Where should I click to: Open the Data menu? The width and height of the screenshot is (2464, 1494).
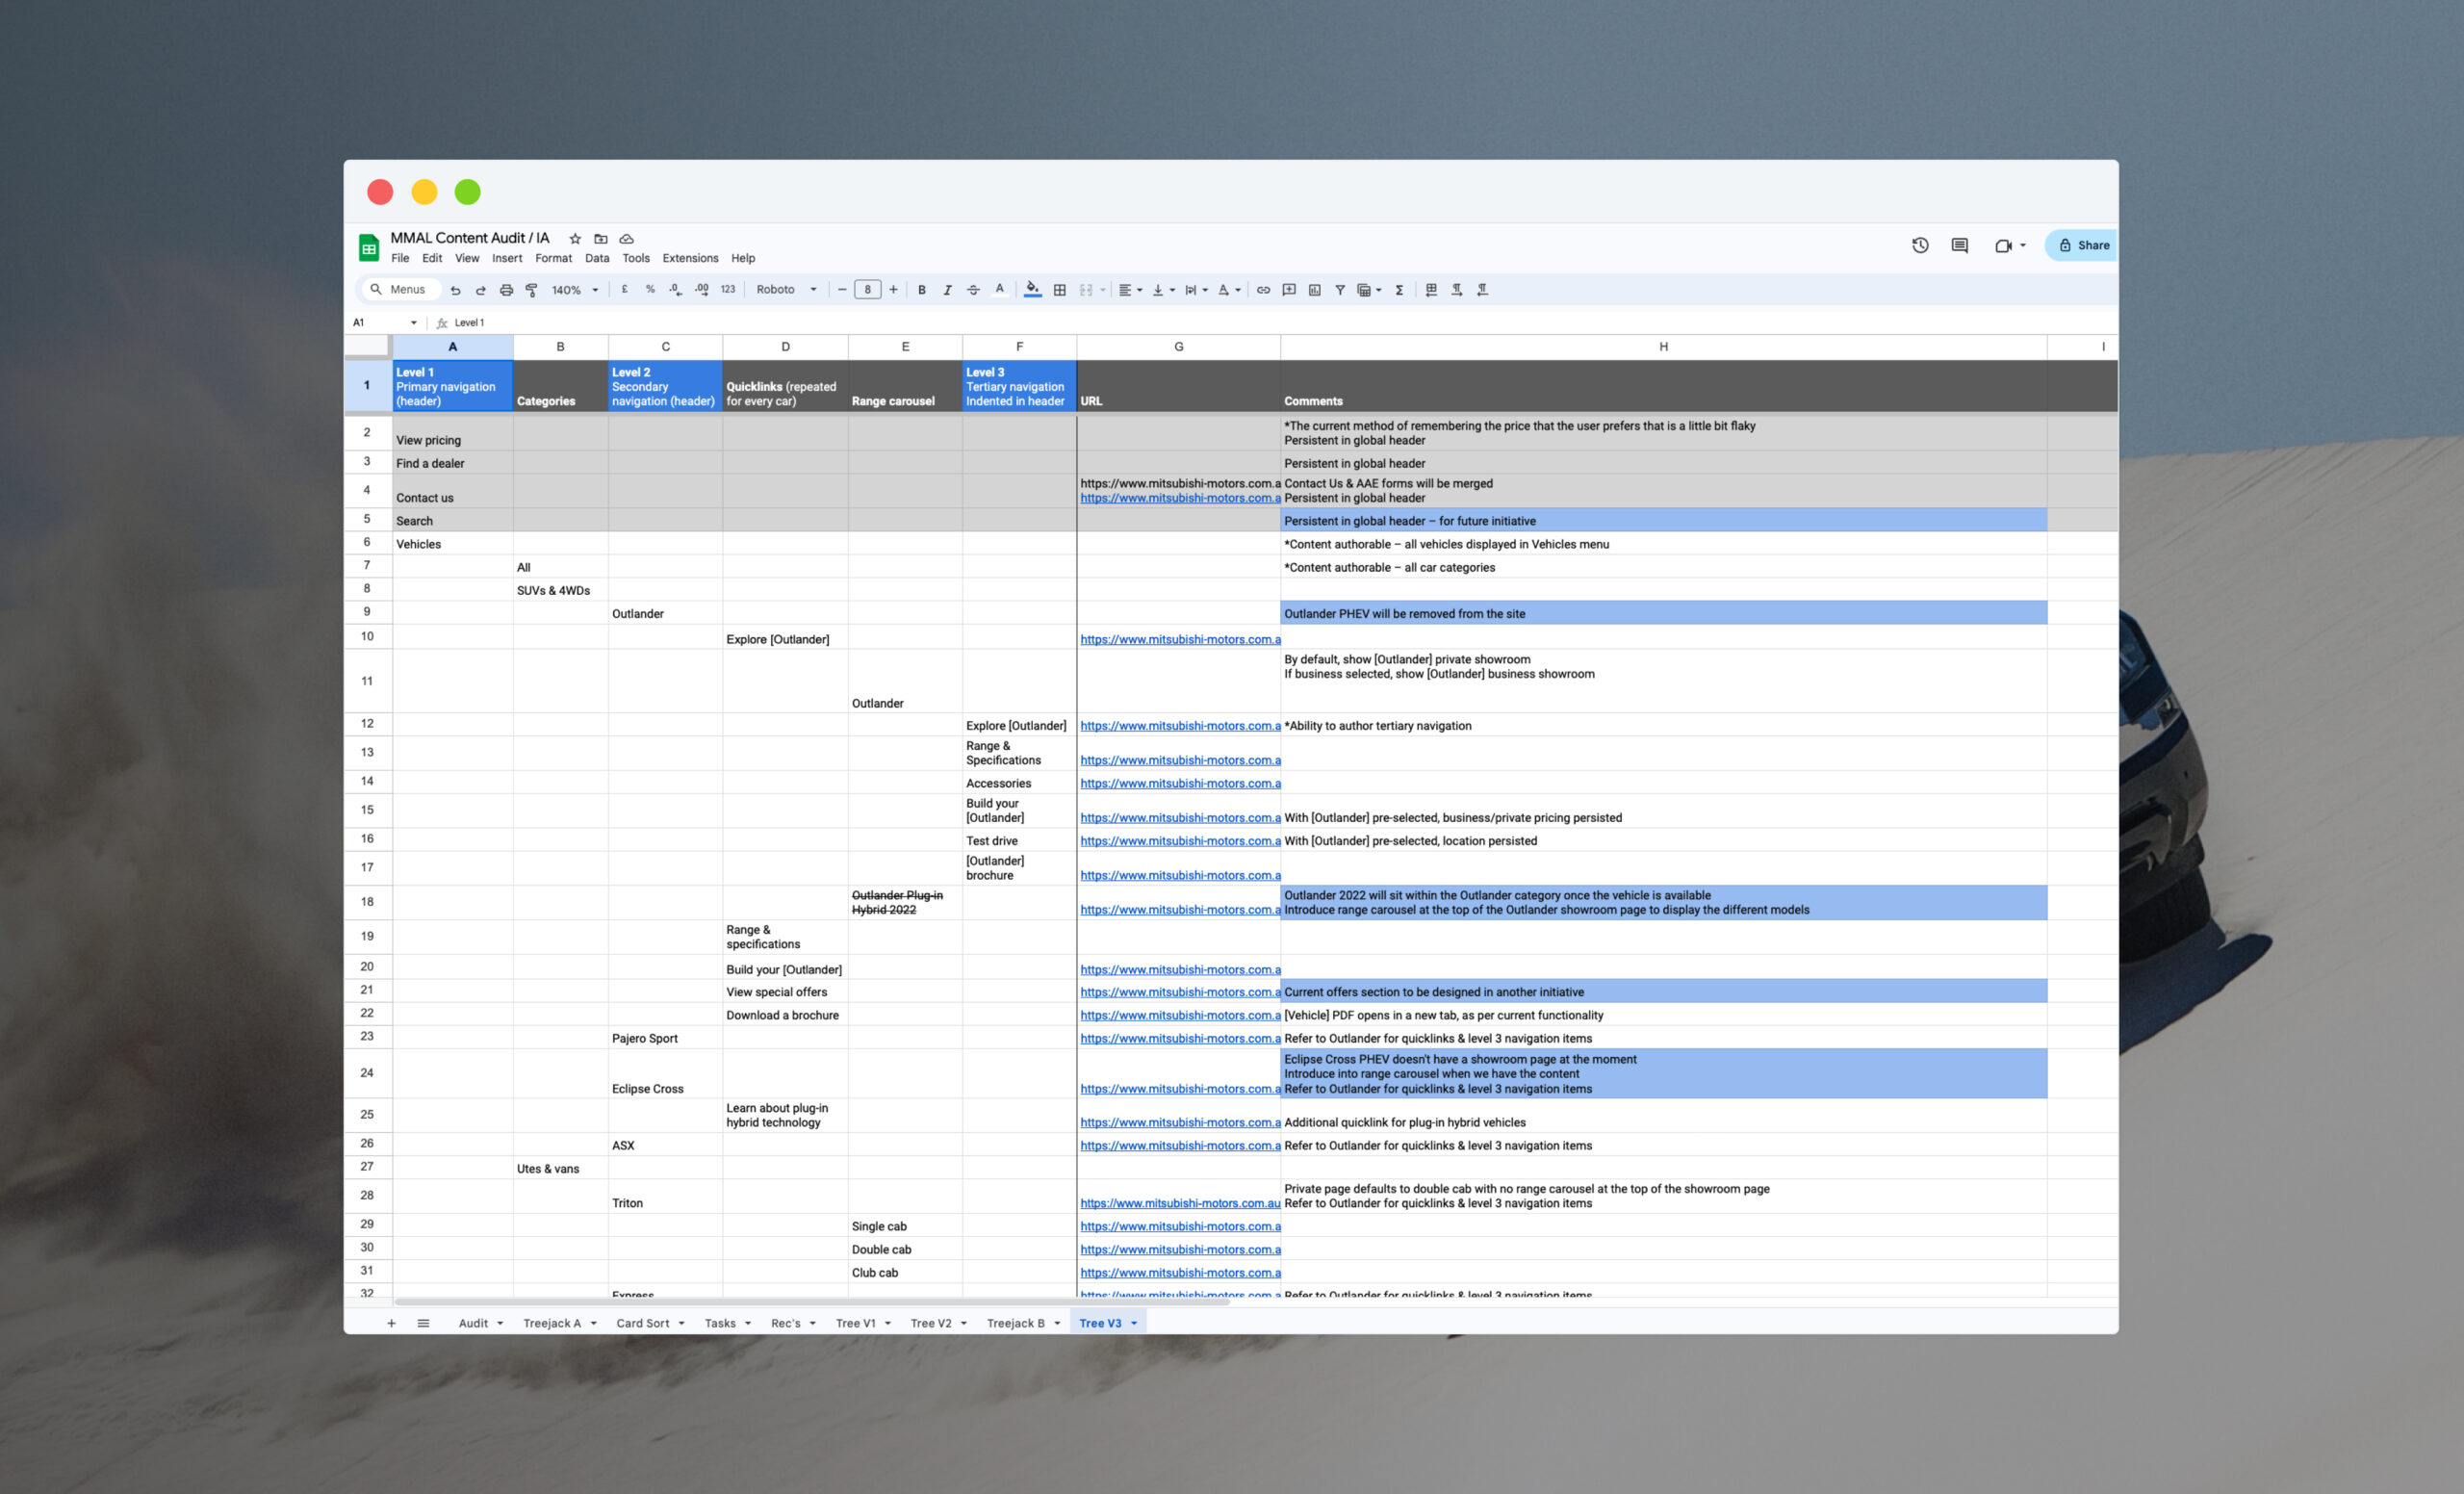click(x=597, y=258)
